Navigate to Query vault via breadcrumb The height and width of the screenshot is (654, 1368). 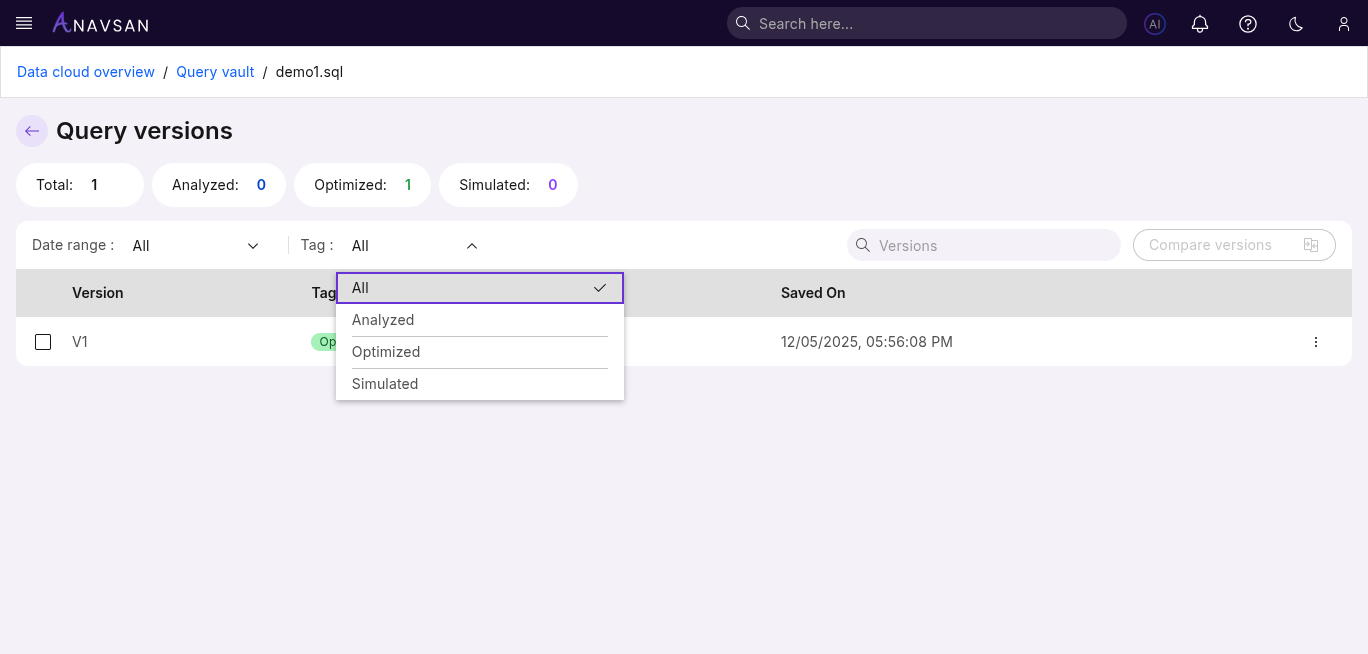point(215,72)
